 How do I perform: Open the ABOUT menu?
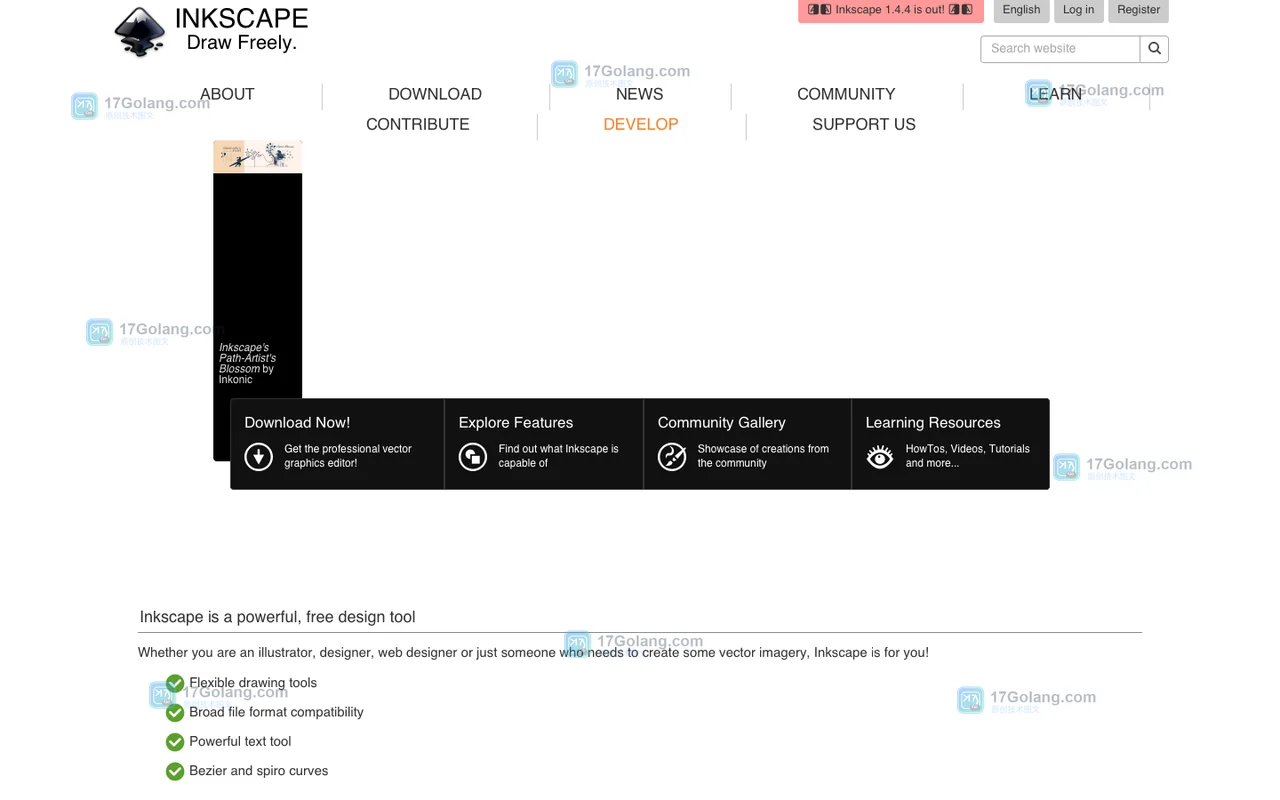(x=227, y=94)
